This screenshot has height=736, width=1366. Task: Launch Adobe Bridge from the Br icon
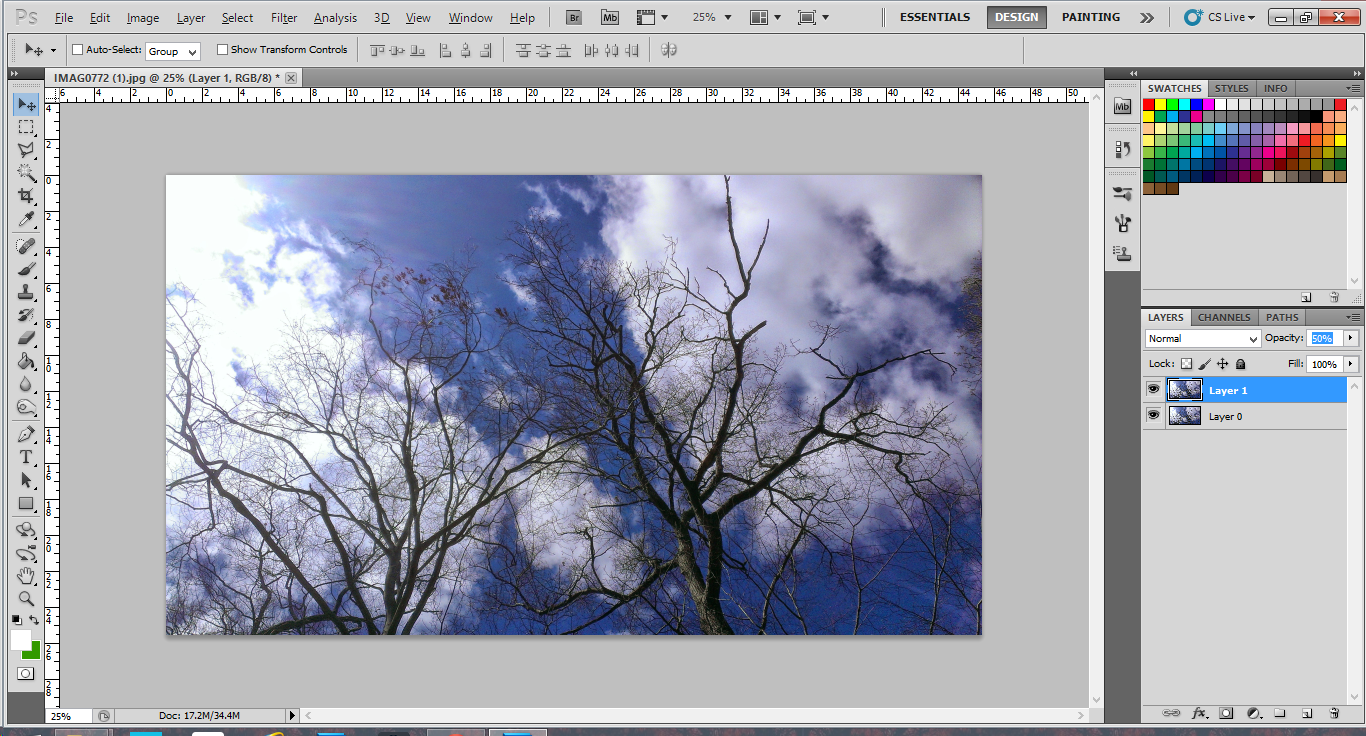tap(574, 17)
